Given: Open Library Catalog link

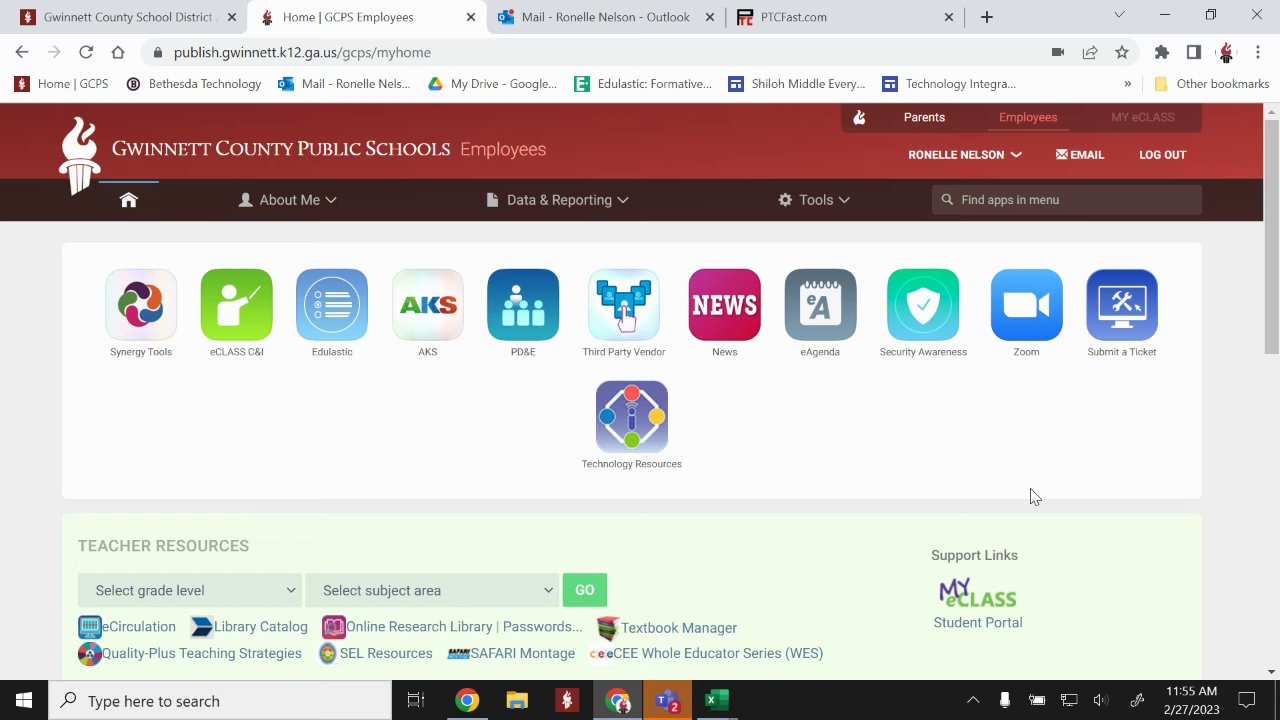Looking at the screenshot, I should pyautogui.click(x=249, y=627).
